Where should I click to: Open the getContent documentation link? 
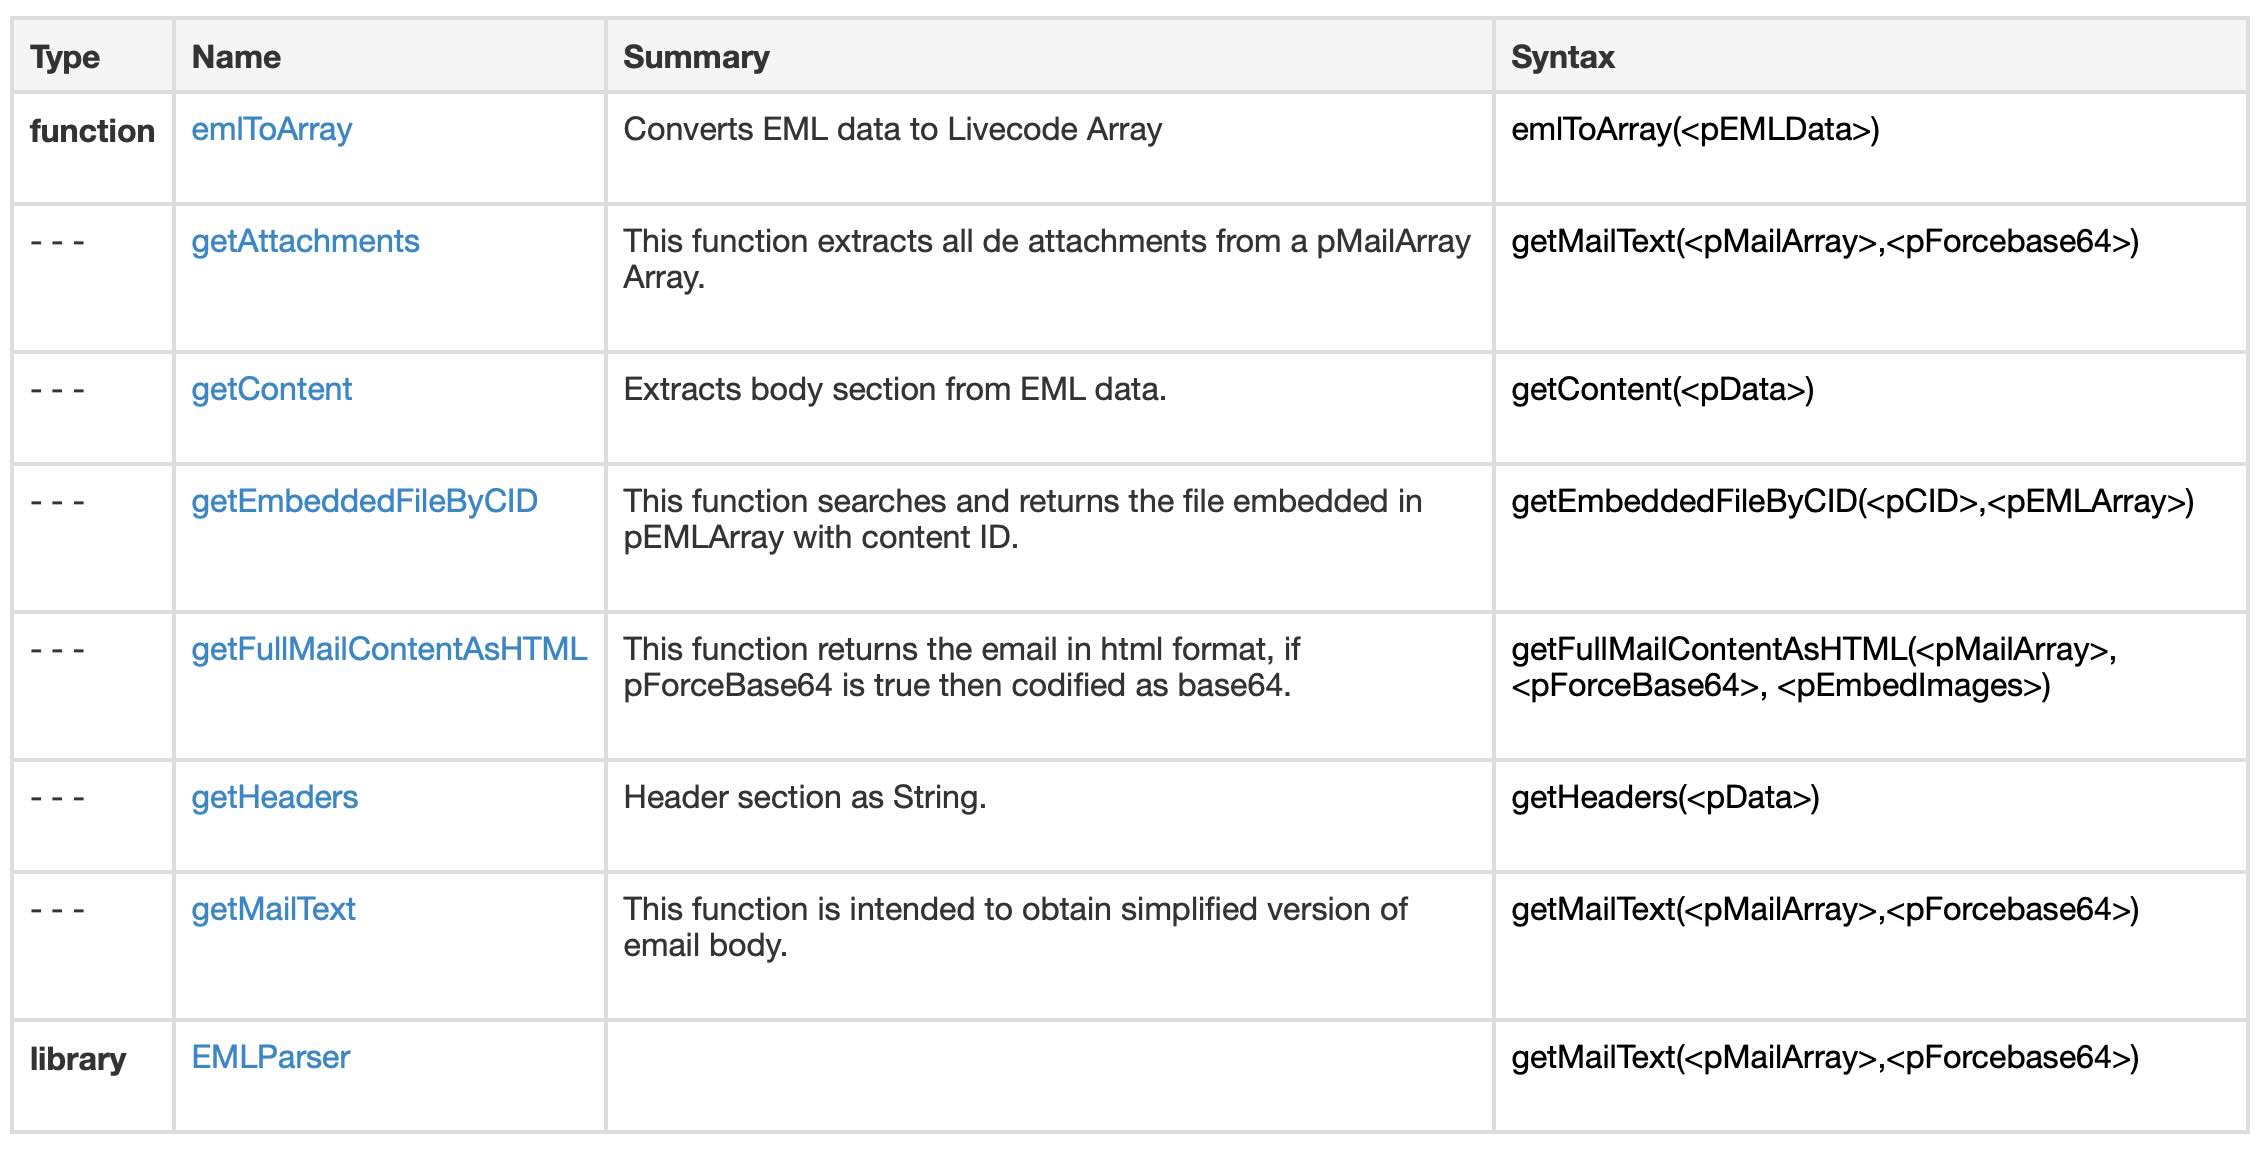(x=271, y=390)
